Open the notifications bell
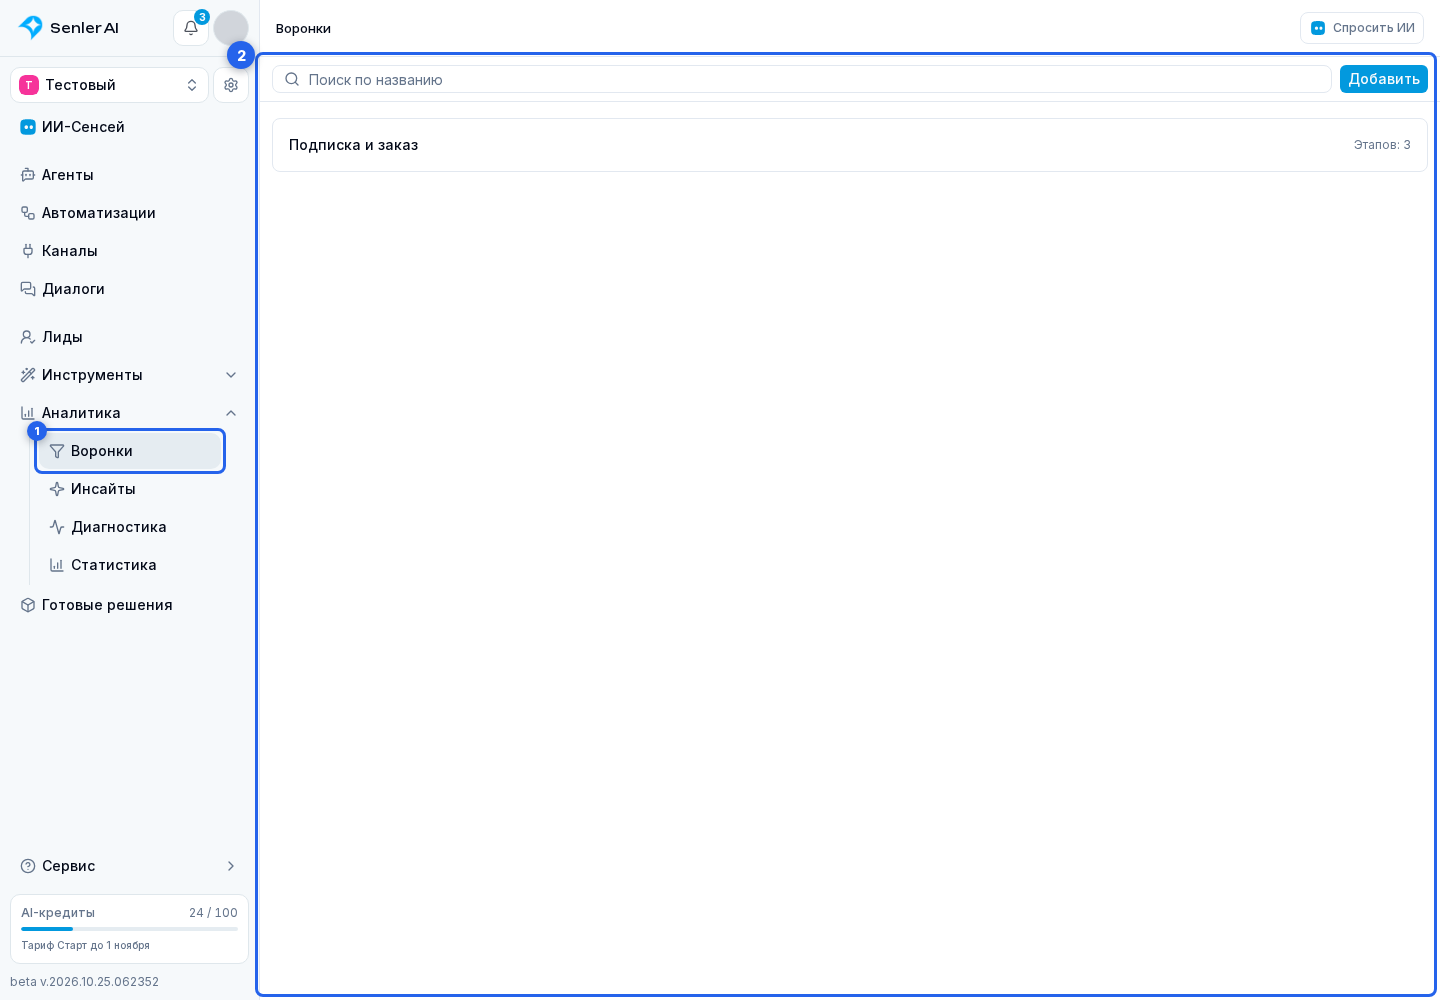Screen dimensions: 1440x1000 pyautogui.click(x=191, y=28)
